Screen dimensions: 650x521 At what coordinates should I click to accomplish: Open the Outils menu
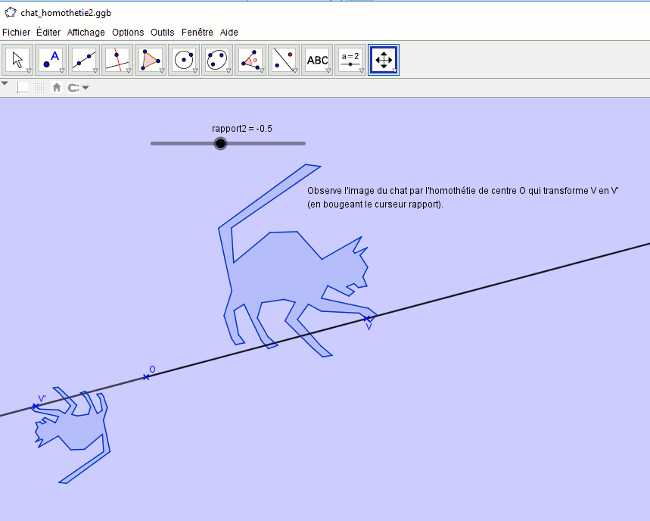coord(162,32)
